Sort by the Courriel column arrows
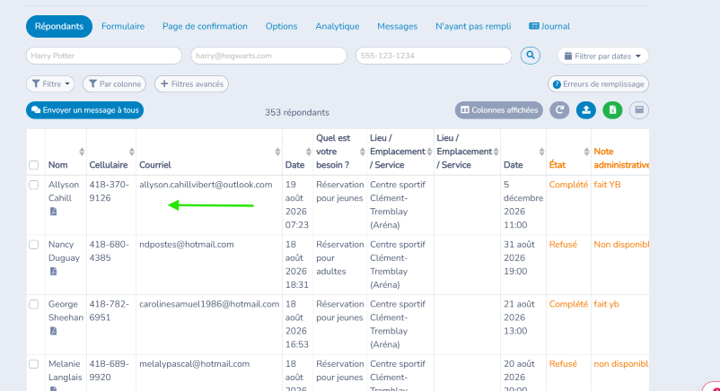 [x=277, y=151]
